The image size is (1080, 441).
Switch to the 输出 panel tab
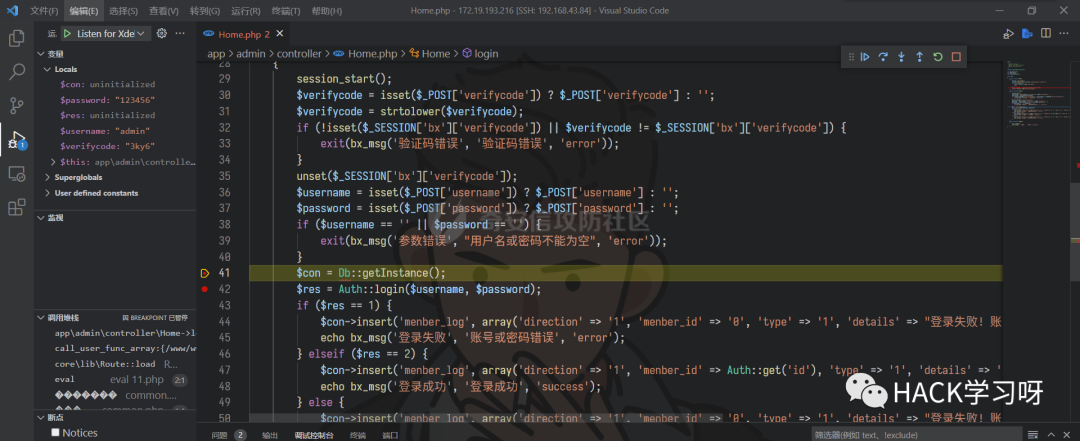[x=270, y=436]
